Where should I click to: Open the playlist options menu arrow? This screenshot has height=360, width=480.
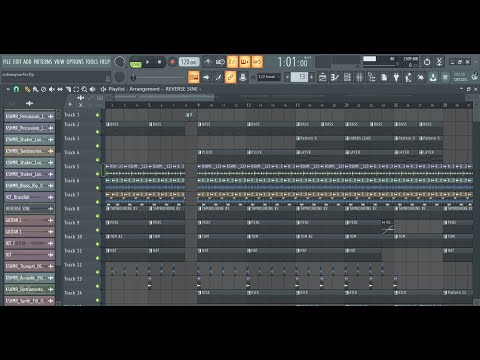[8, 89]
